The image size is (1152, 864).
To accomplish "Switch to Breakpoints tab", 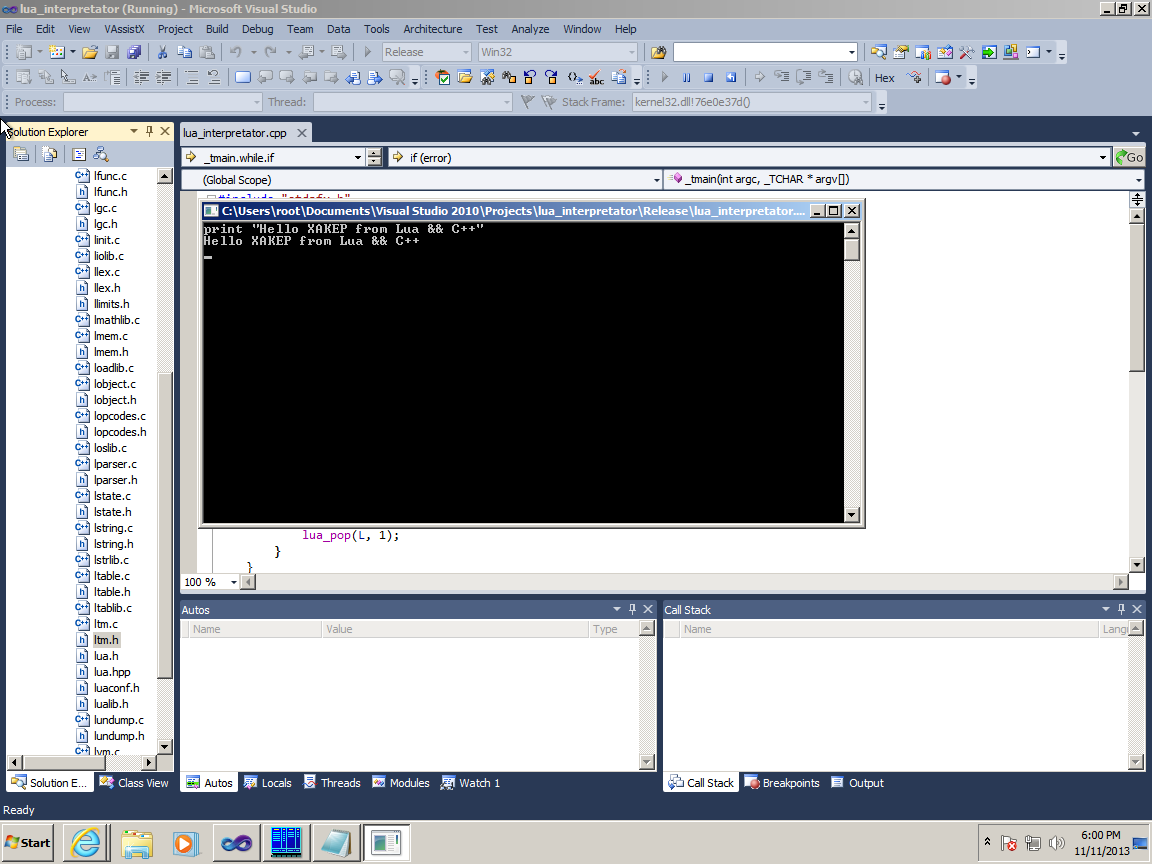I will [782, 782].
